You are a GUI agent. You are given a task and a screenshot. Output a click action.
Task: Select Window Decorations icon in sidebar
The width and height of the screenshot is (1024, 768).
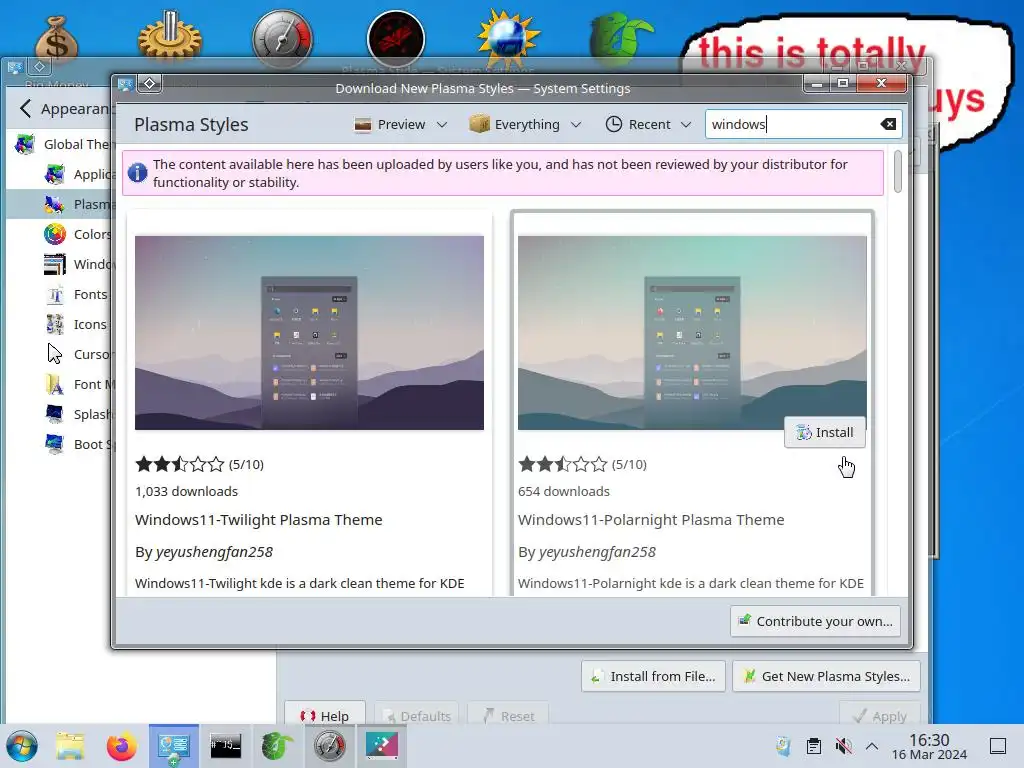tap(55, 264)
